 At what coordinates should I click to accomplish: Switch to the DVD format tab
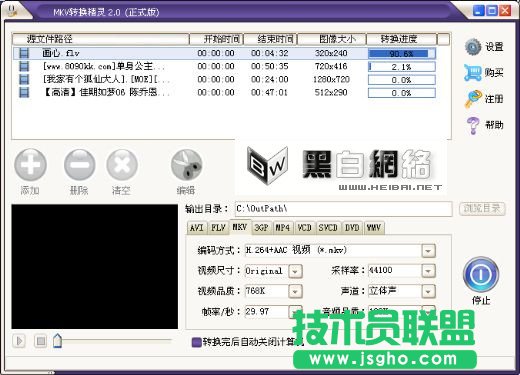[352, 228]
